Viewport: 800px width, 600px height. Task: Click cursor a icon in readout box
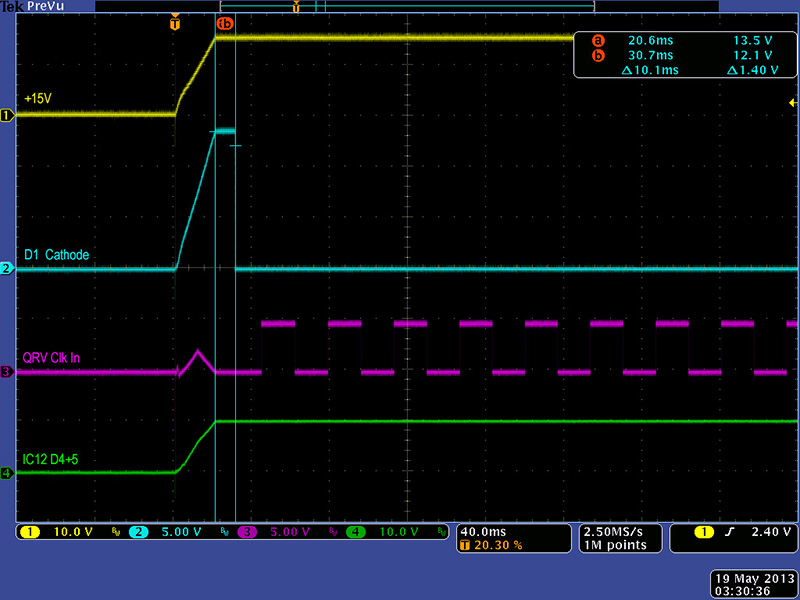pyautogui.click(x=599, y=41)
